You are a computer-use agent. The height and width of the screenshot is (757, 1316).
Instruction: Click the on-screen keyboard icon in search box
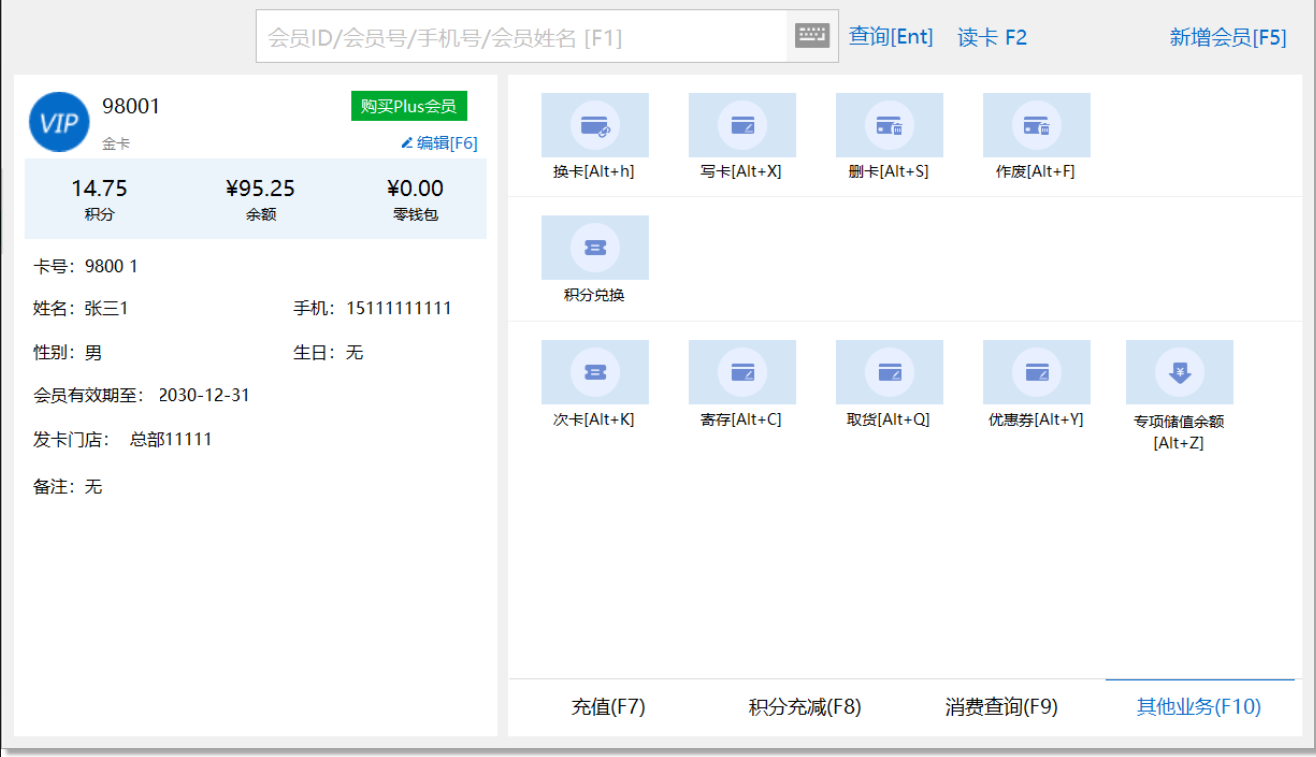pos(812,36)
